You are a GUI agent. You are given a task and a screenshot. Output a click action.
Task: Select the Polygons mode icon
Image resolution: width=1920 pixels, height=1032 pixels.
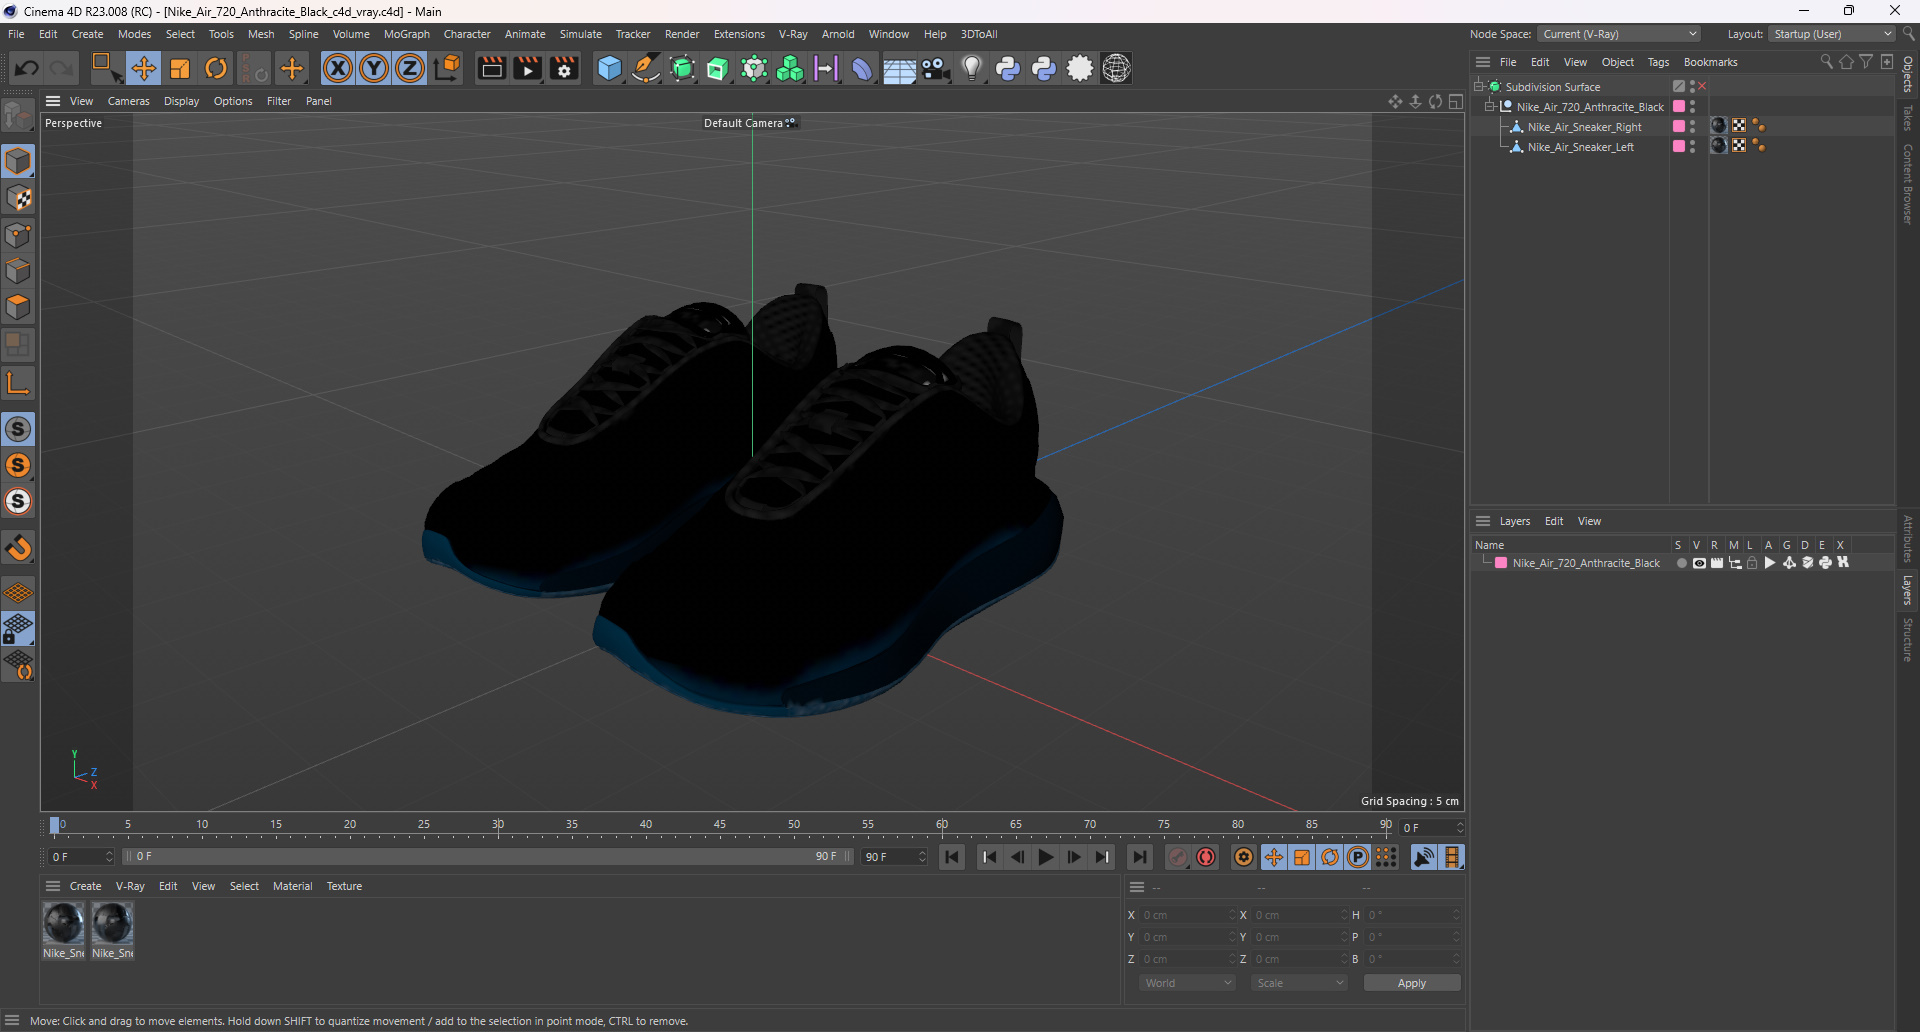click(x=18, y=307)
